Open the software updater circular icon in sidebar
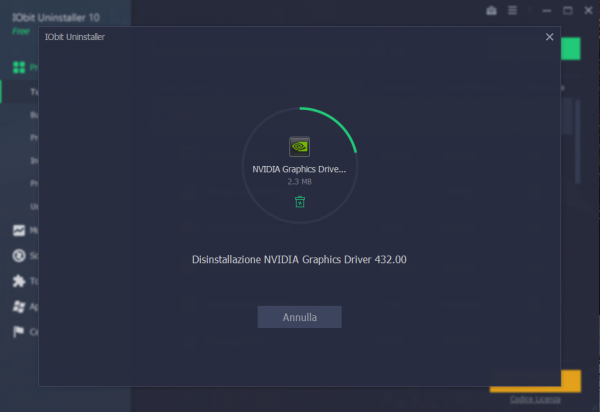The width and height of the screenshot is (600, 412). 18,255
